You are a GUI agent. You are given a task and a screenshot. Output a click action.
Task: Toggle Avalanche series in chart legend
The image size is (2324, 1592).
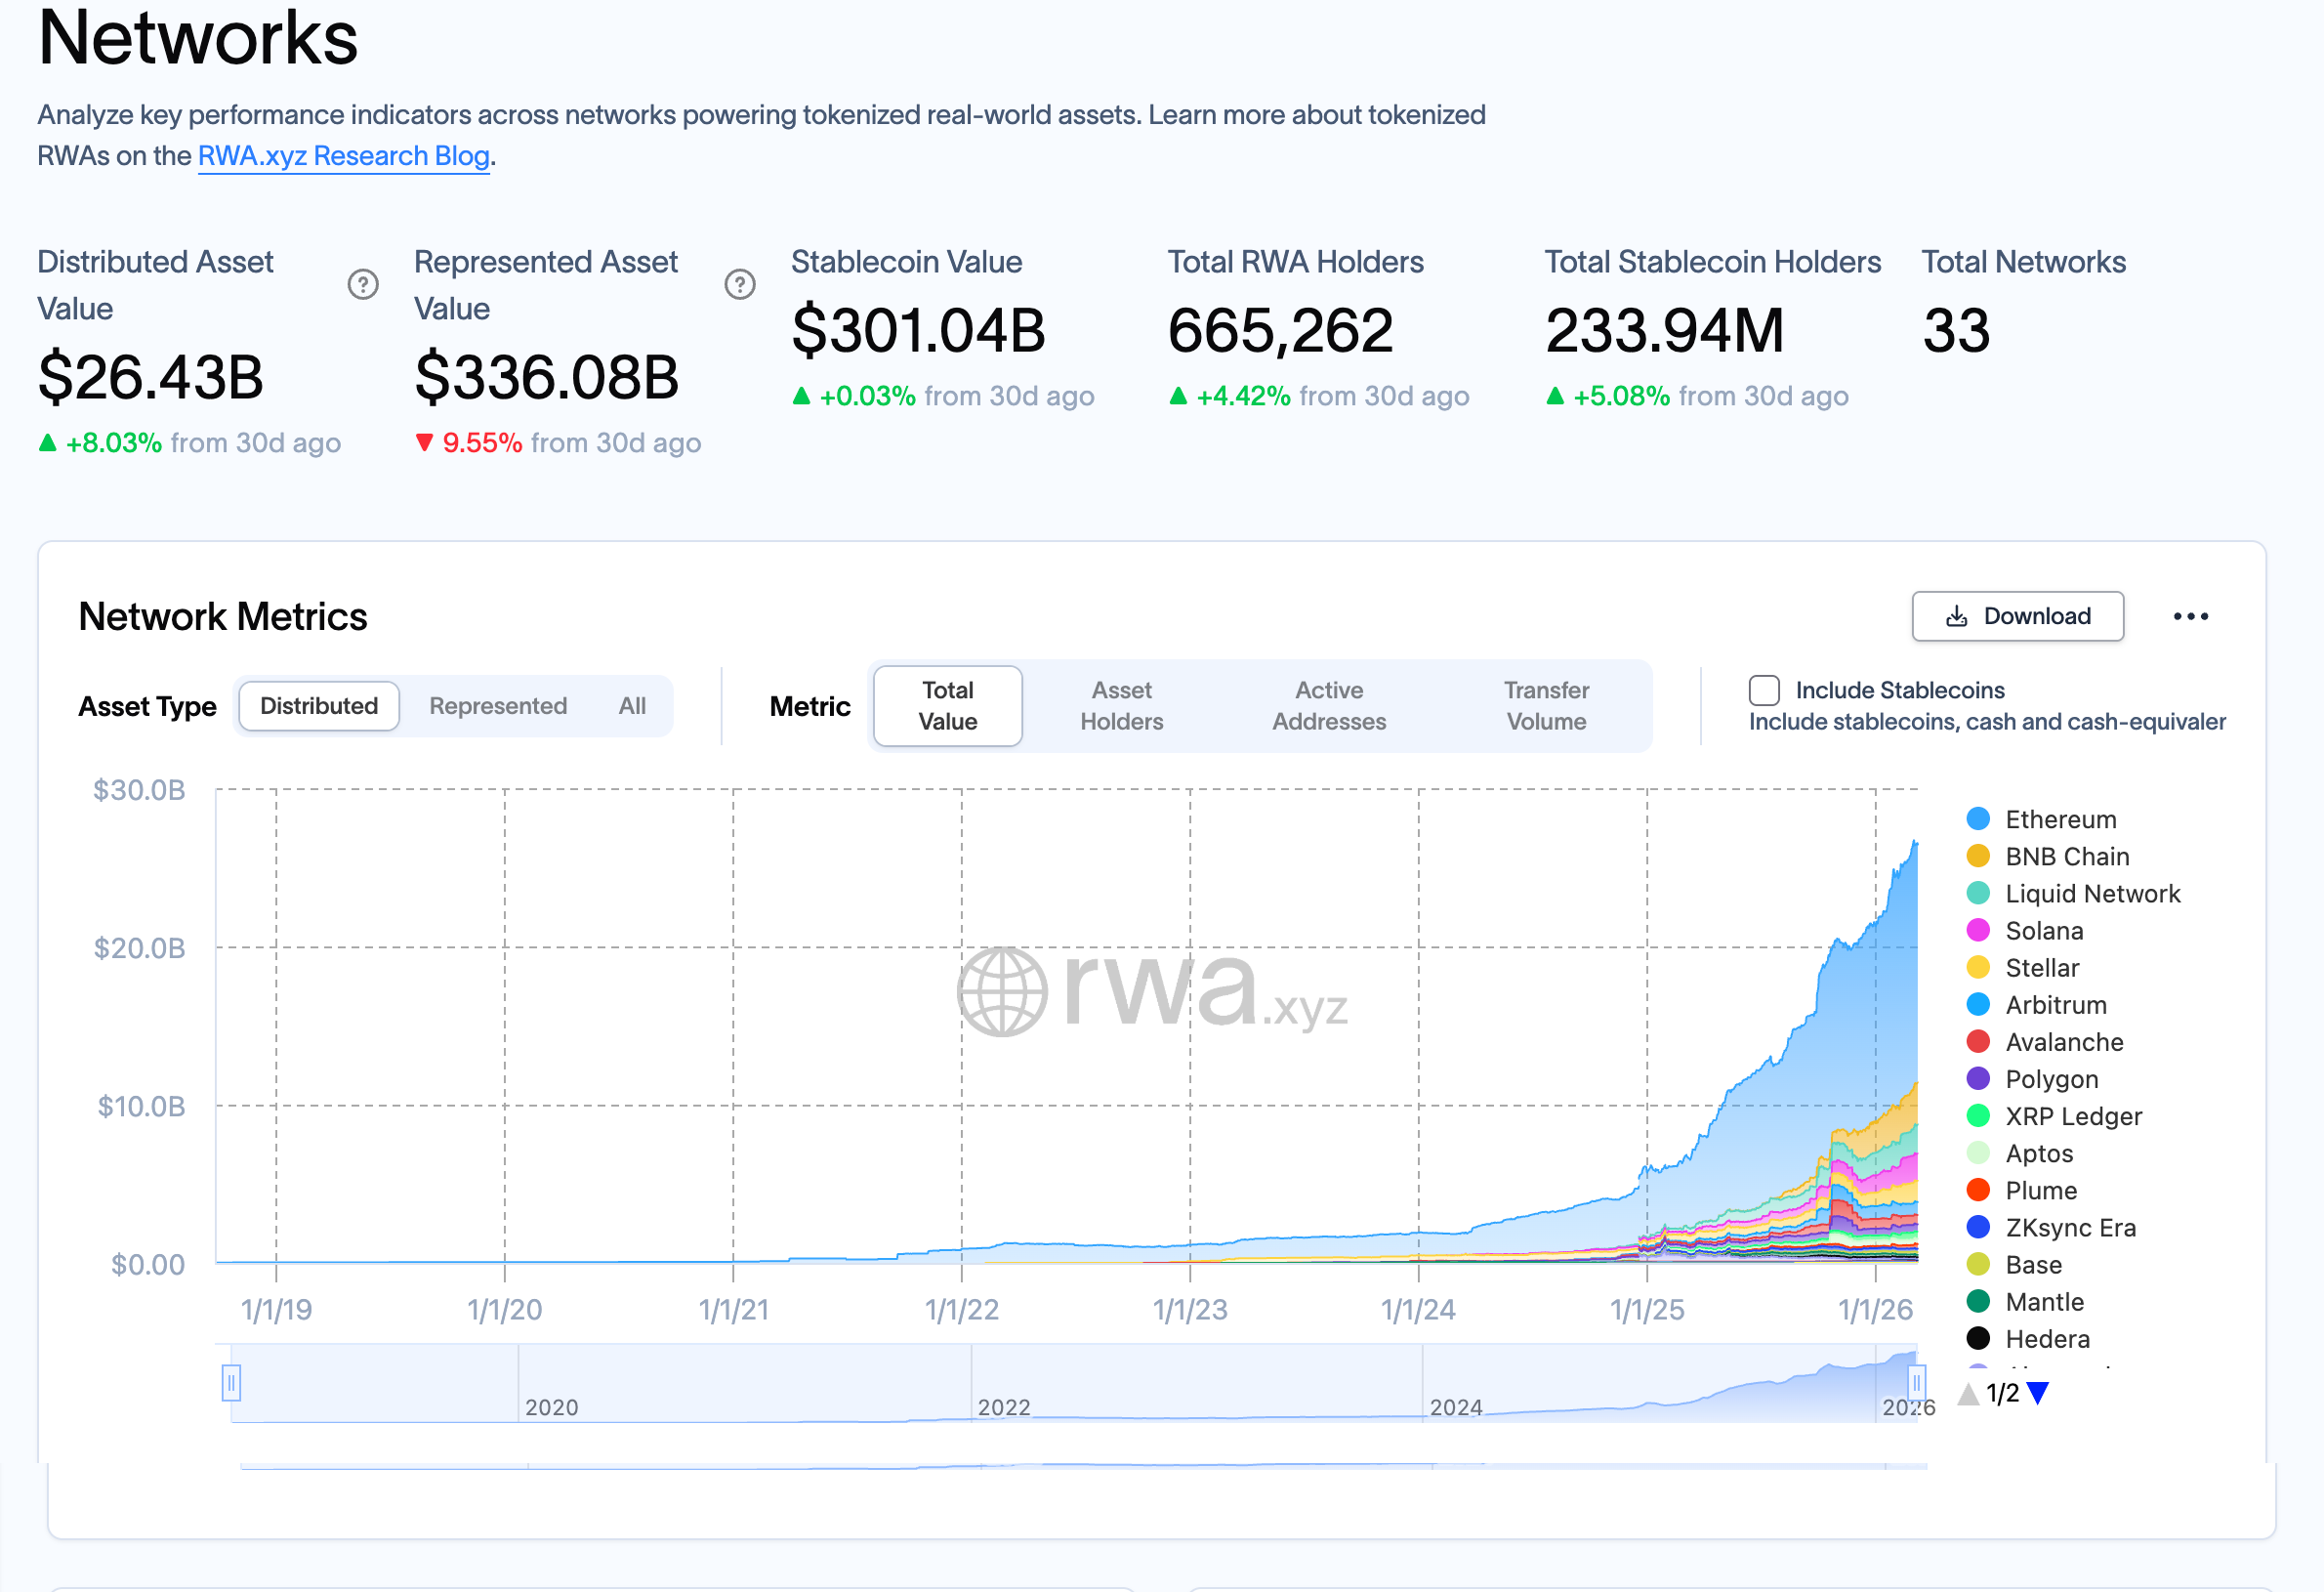[x=2063, y=1042]
